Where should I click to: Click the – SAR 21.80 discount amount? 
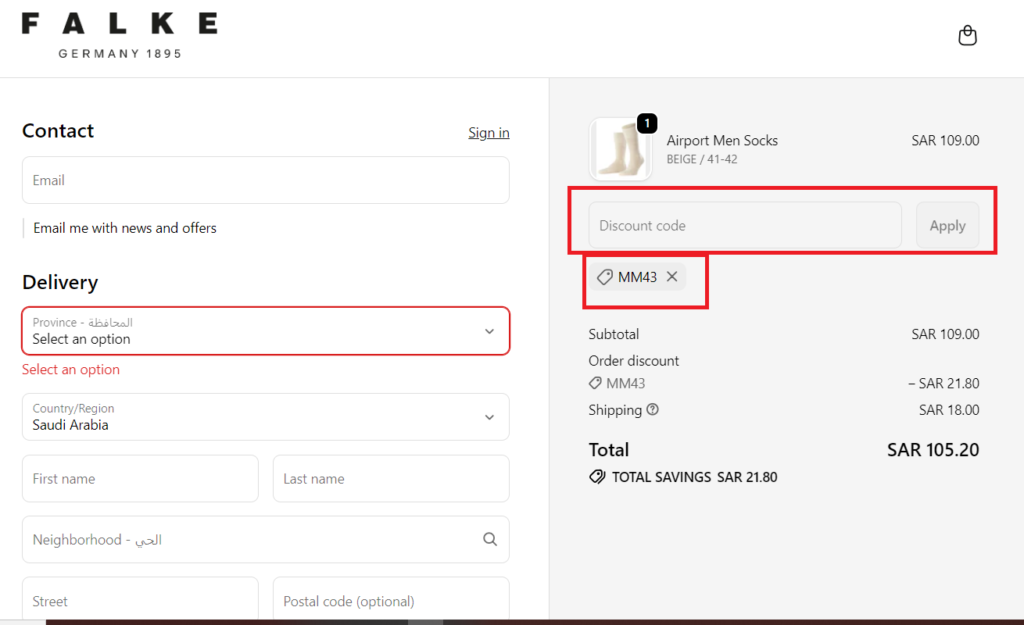point(944,383)
